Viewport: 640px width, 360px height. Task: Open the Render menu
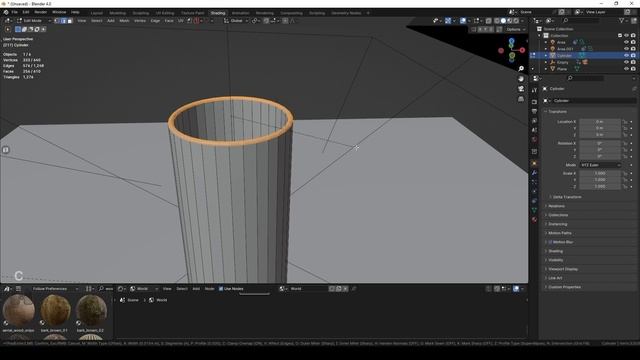tap(40, 12)
